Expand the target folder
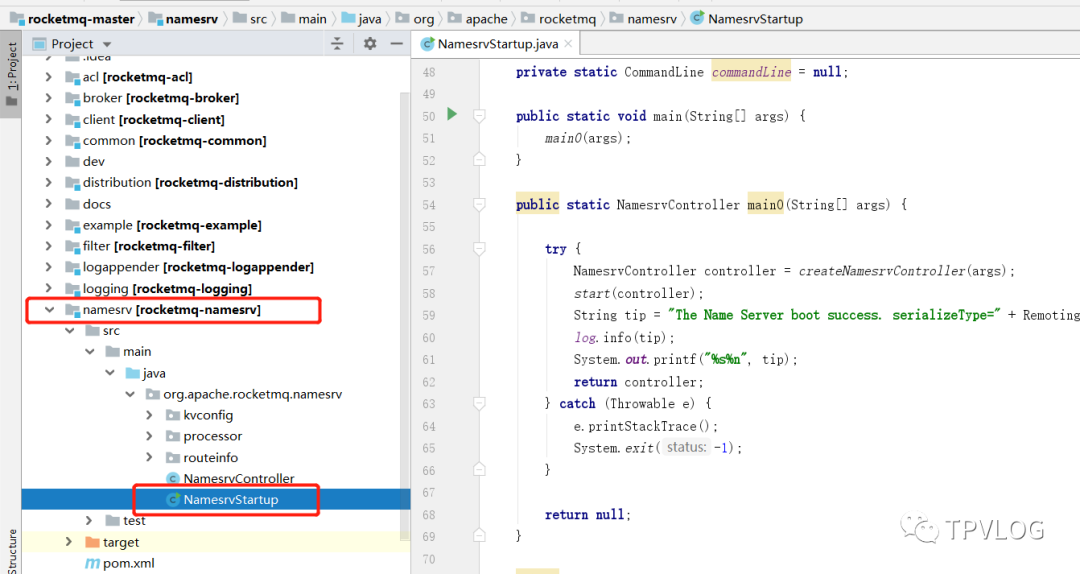Image resolution: width=1080 pixels, height=574 pixels. click(68, 542)
